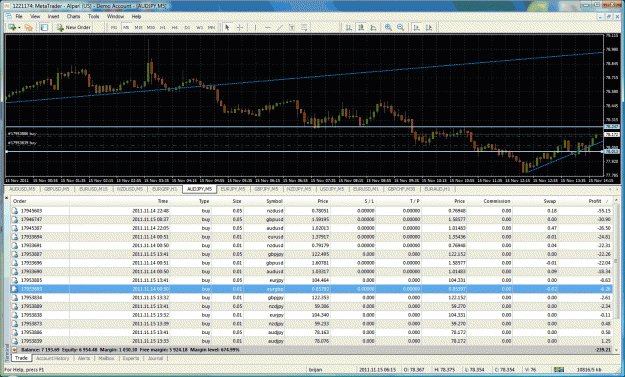
Task: Click the Profiles folder icon
Action: point(29,27)
